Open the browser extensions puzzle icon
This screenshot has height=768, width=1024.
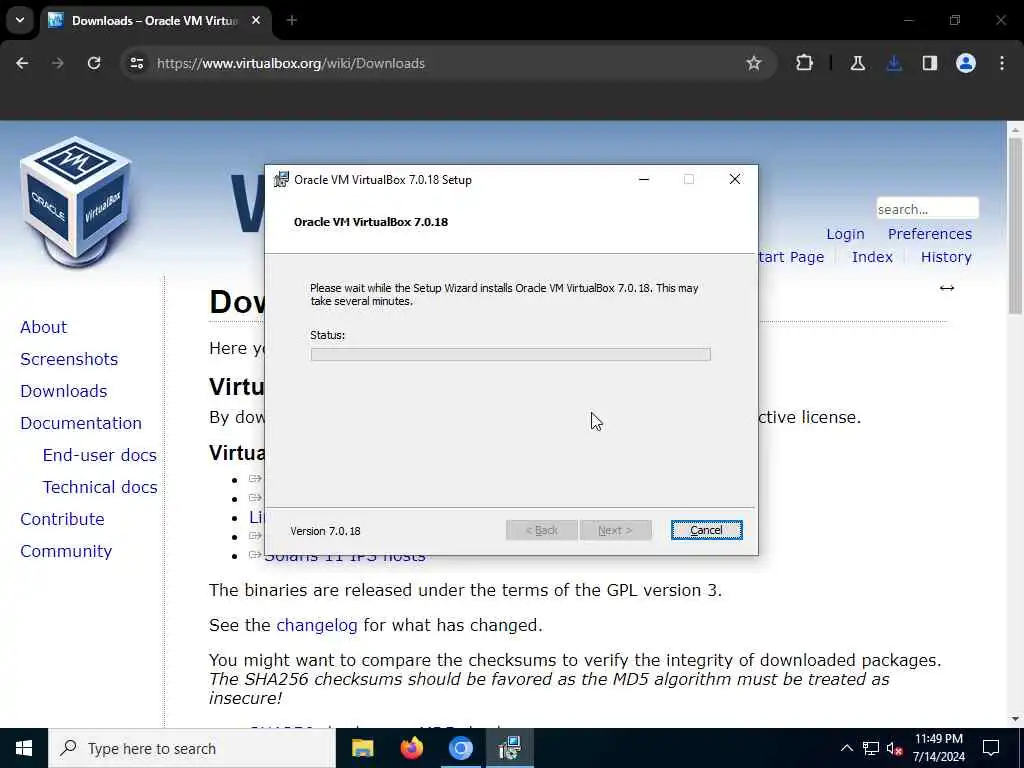pyautogui.click(x=805, y=63)
